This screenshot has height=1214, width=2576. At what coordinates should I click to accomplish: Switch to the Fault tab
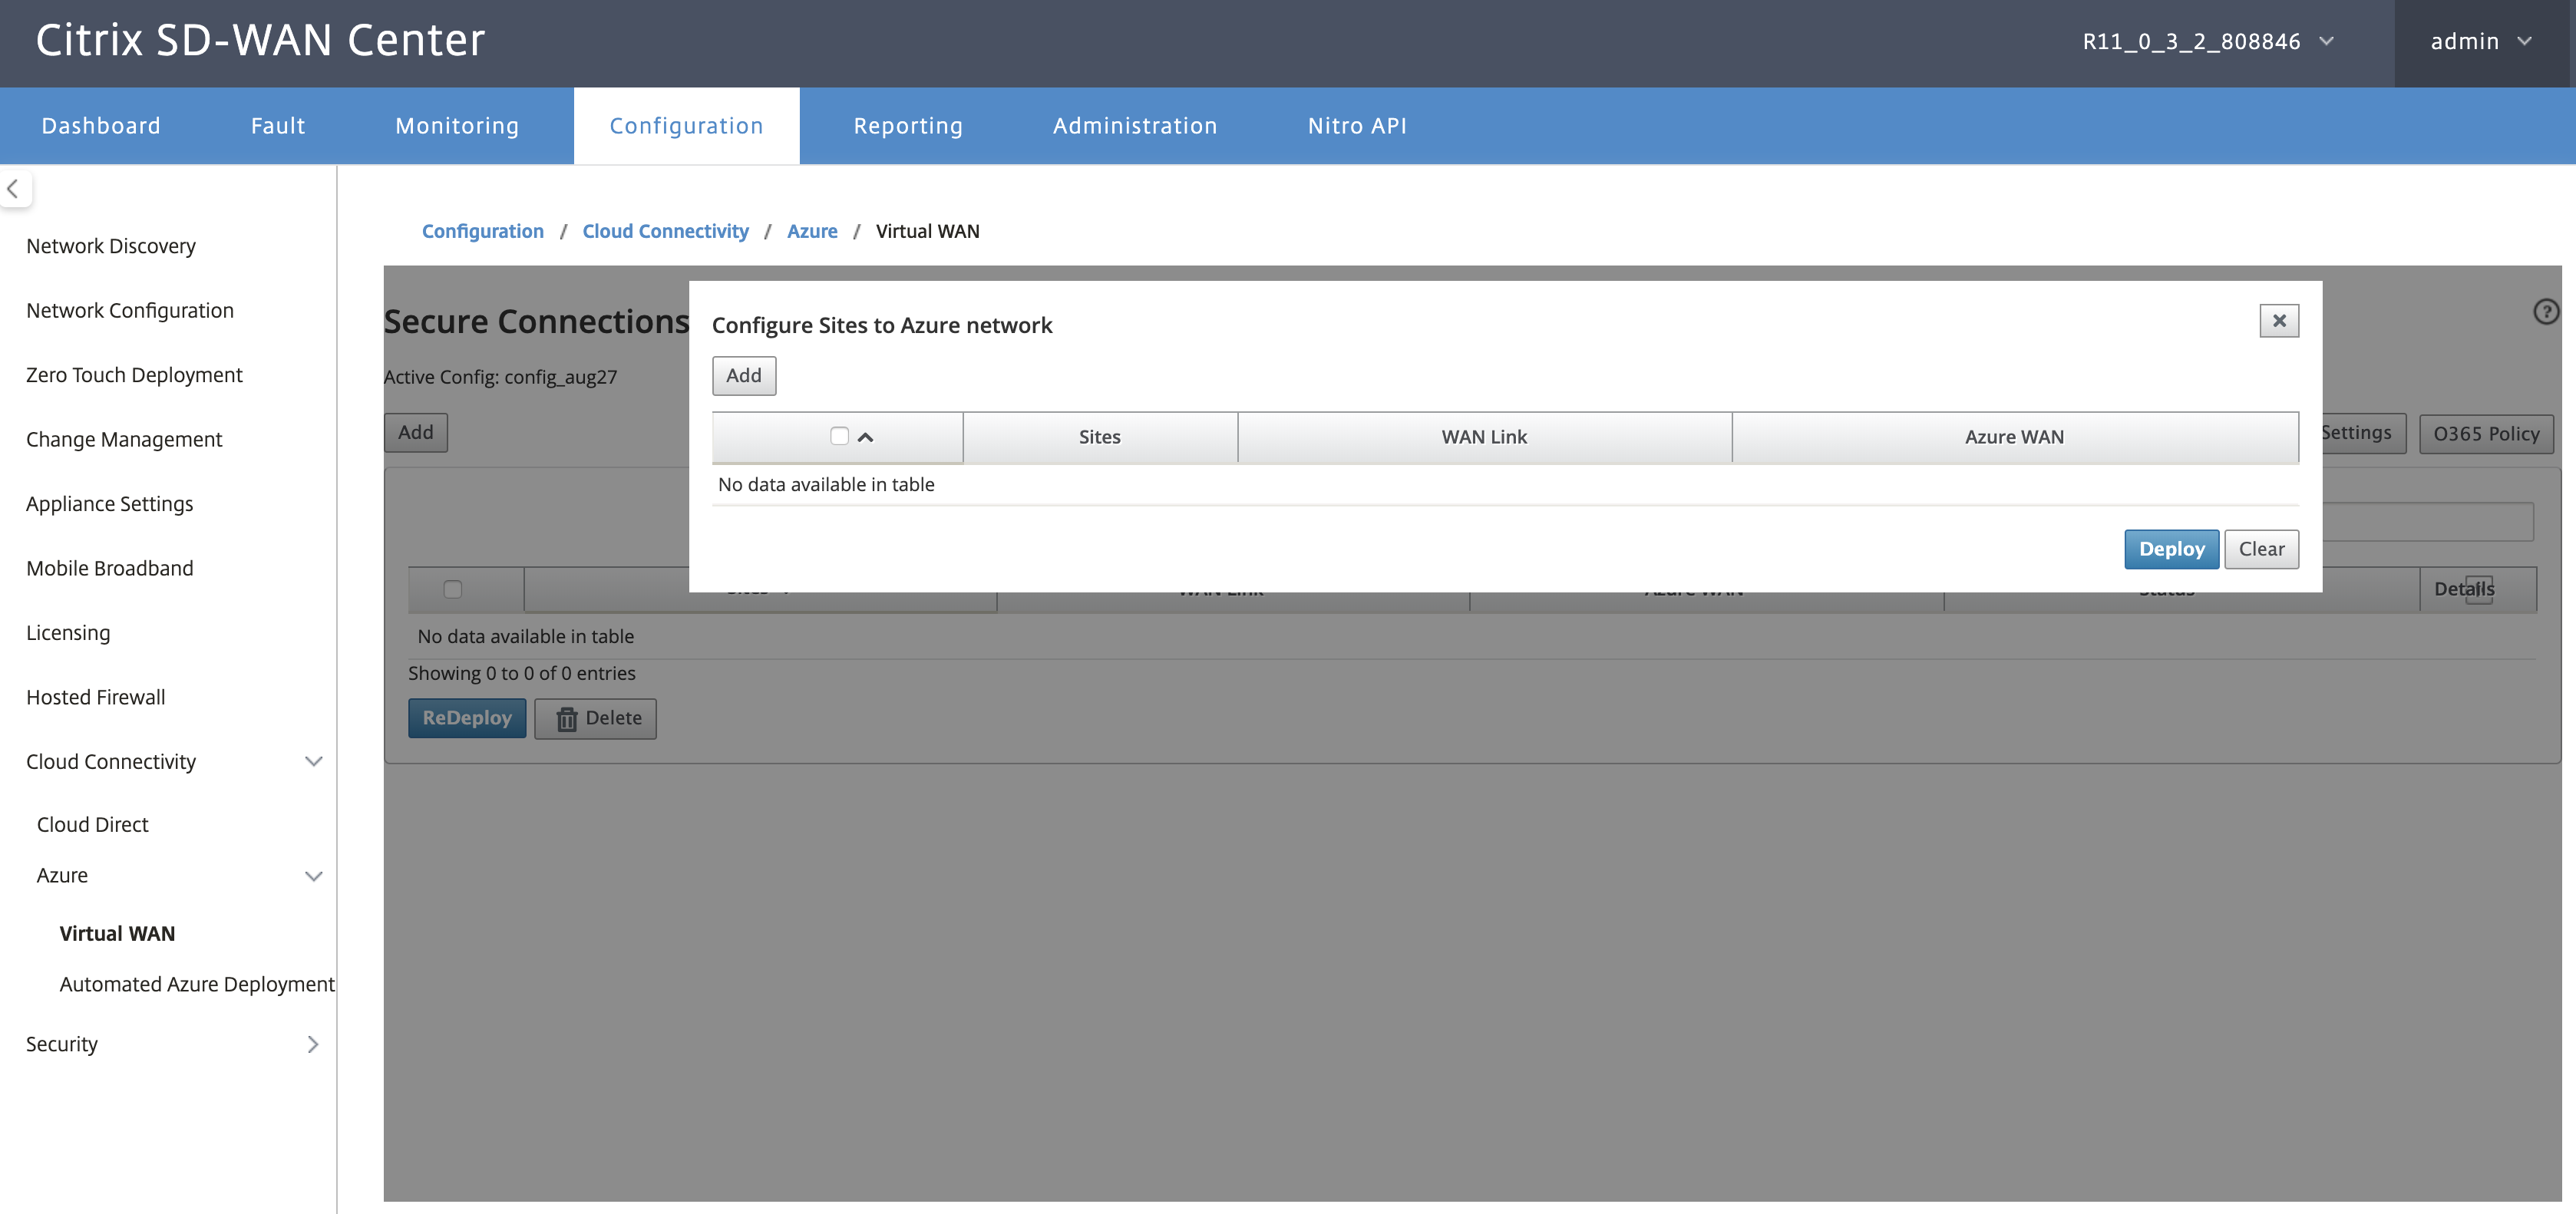tap(278, 125)
